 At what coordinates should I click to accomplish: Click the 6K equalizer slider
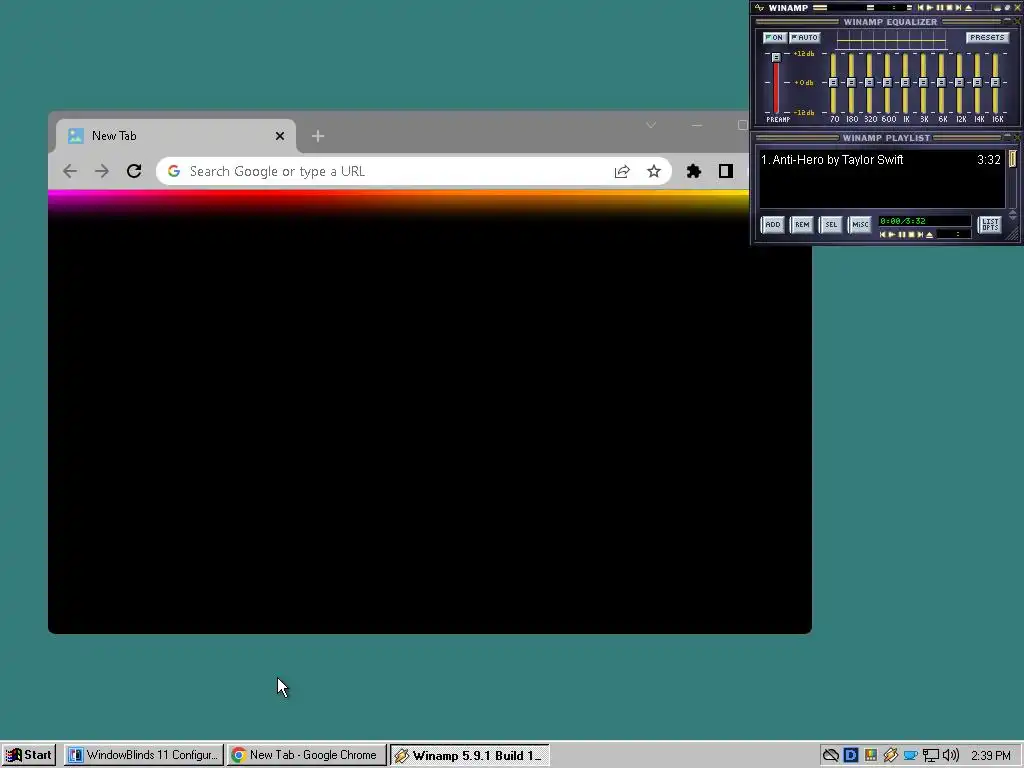pos(941,82)
